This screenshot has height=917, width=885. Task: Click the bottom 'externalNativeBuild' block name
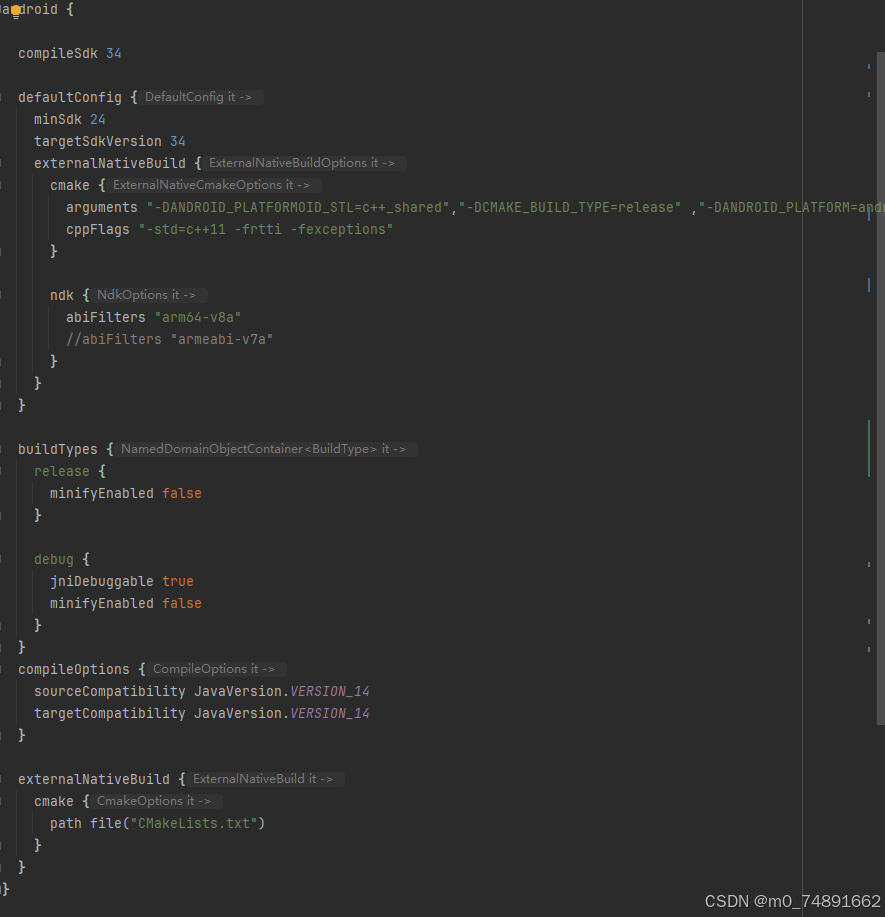click(94, 780)
